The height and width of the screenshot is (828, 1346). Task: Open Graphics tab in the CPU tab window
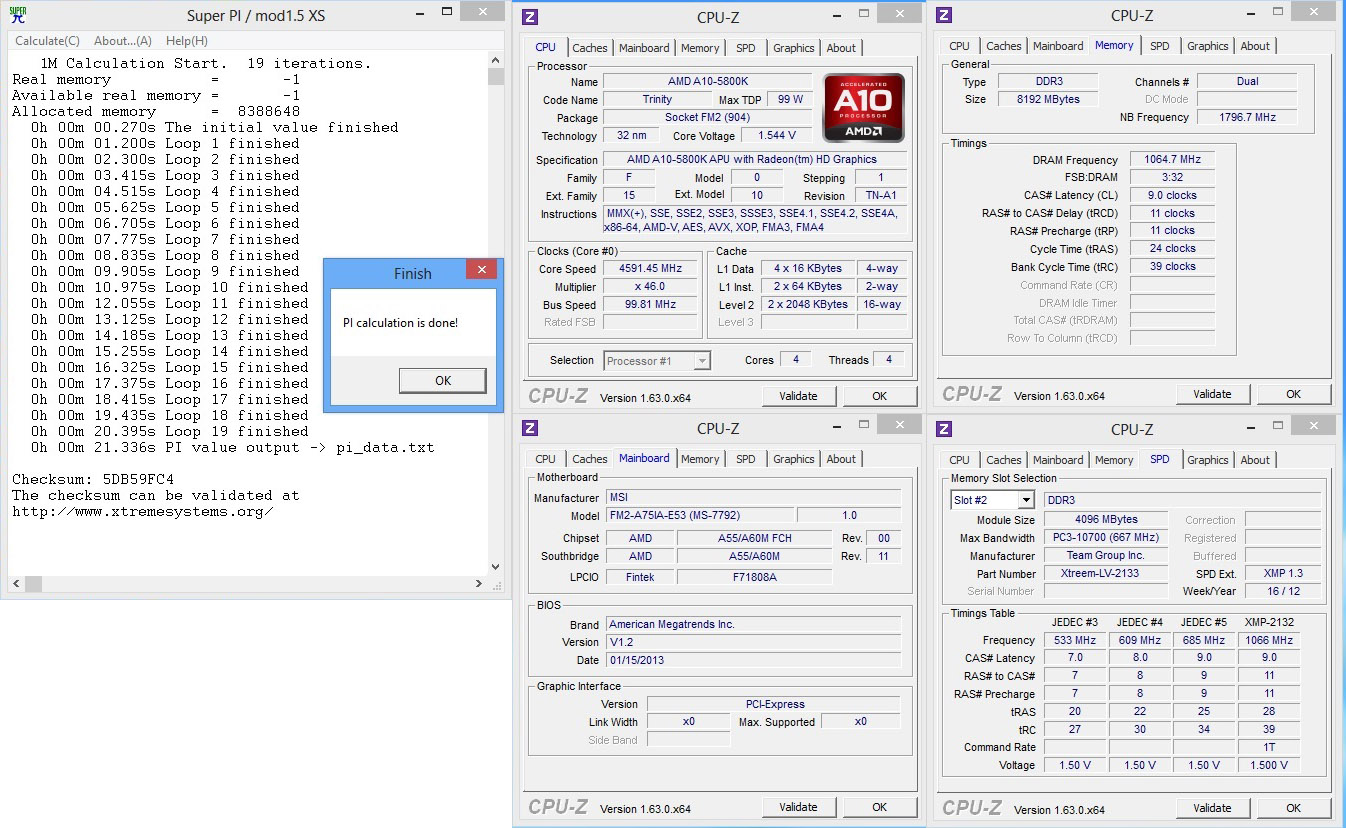tap(794, 48)
